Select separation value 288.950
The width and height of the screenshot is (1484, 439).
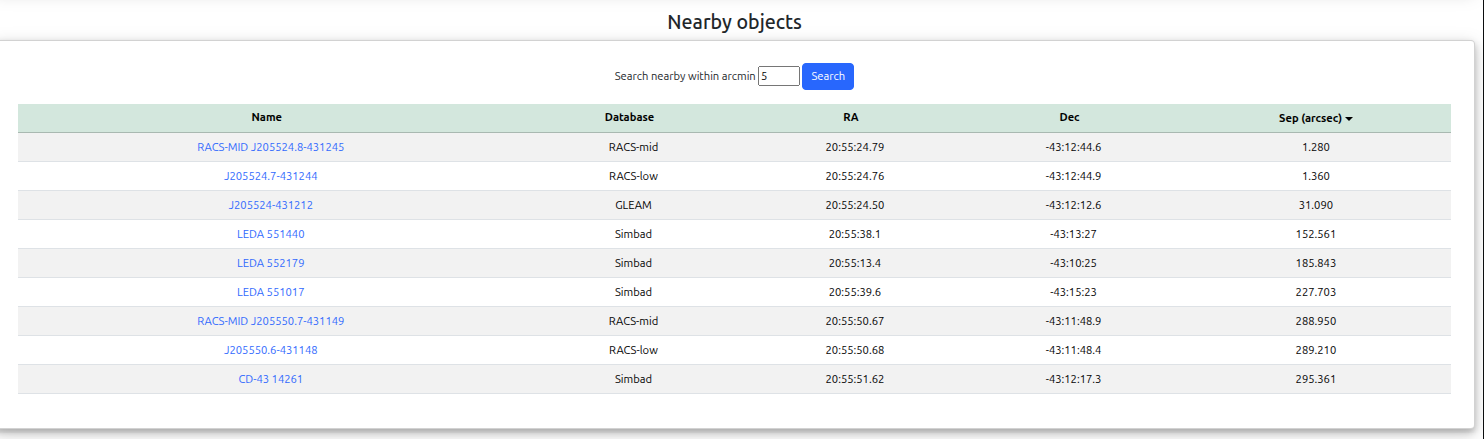(x=1316, y=321)
